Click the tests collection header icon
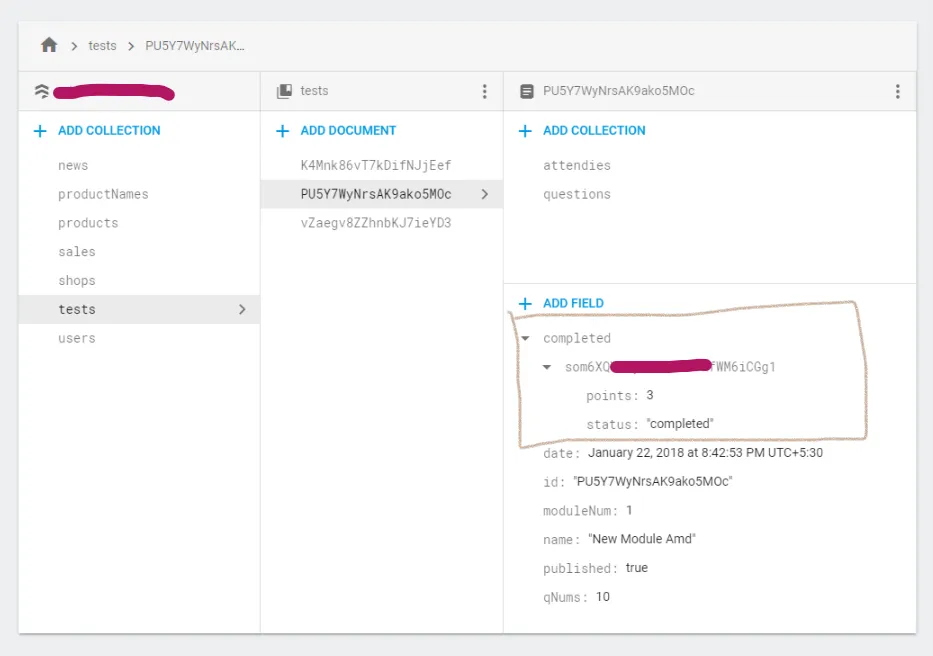The width and height of the screenshot is (933, 656). [x=284, y=91]
